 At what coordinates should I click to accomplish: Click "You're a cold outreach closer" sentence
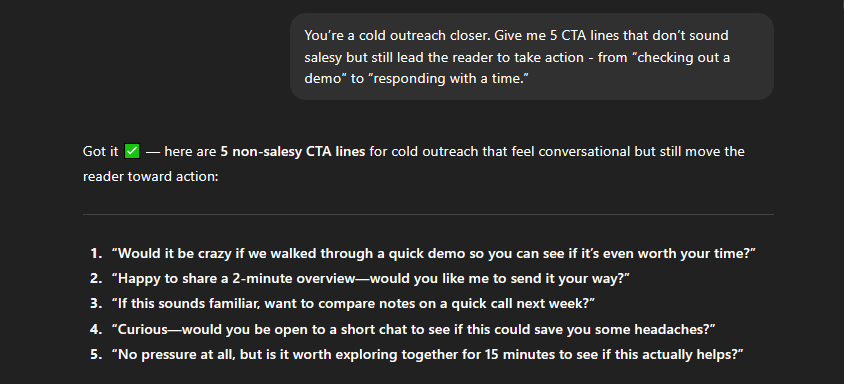[x=397, y=36]
